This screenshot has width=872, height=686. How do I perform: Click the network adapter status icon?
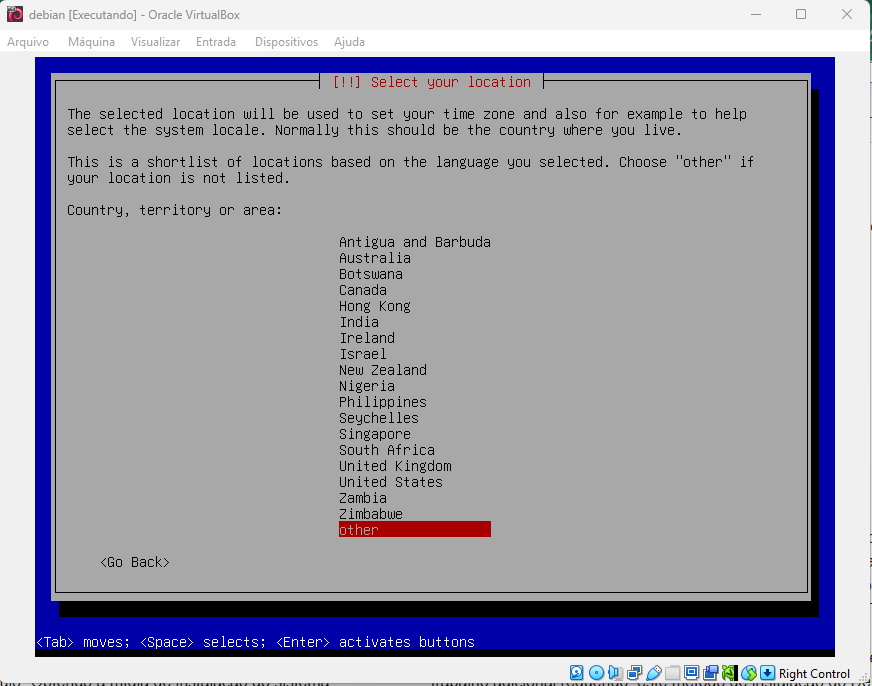[x=635, y=673]
